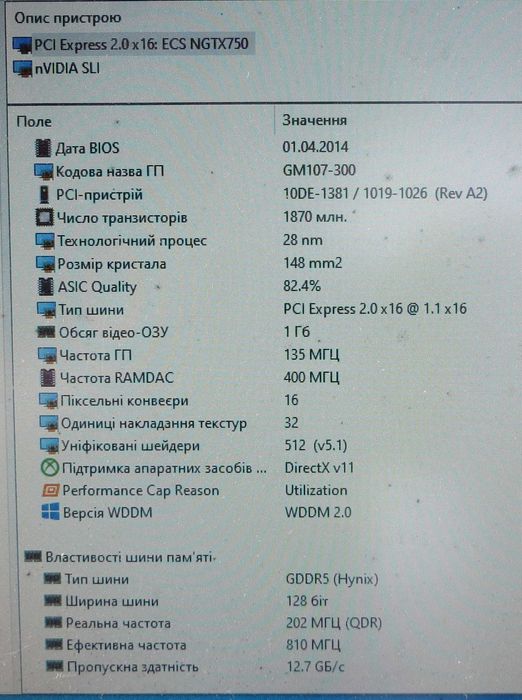Image resolution: width=522 pixels, height=700 pixels.
Task: Select the value '810 МГц'
Action: pyautogui.click(x=313, y=645)
